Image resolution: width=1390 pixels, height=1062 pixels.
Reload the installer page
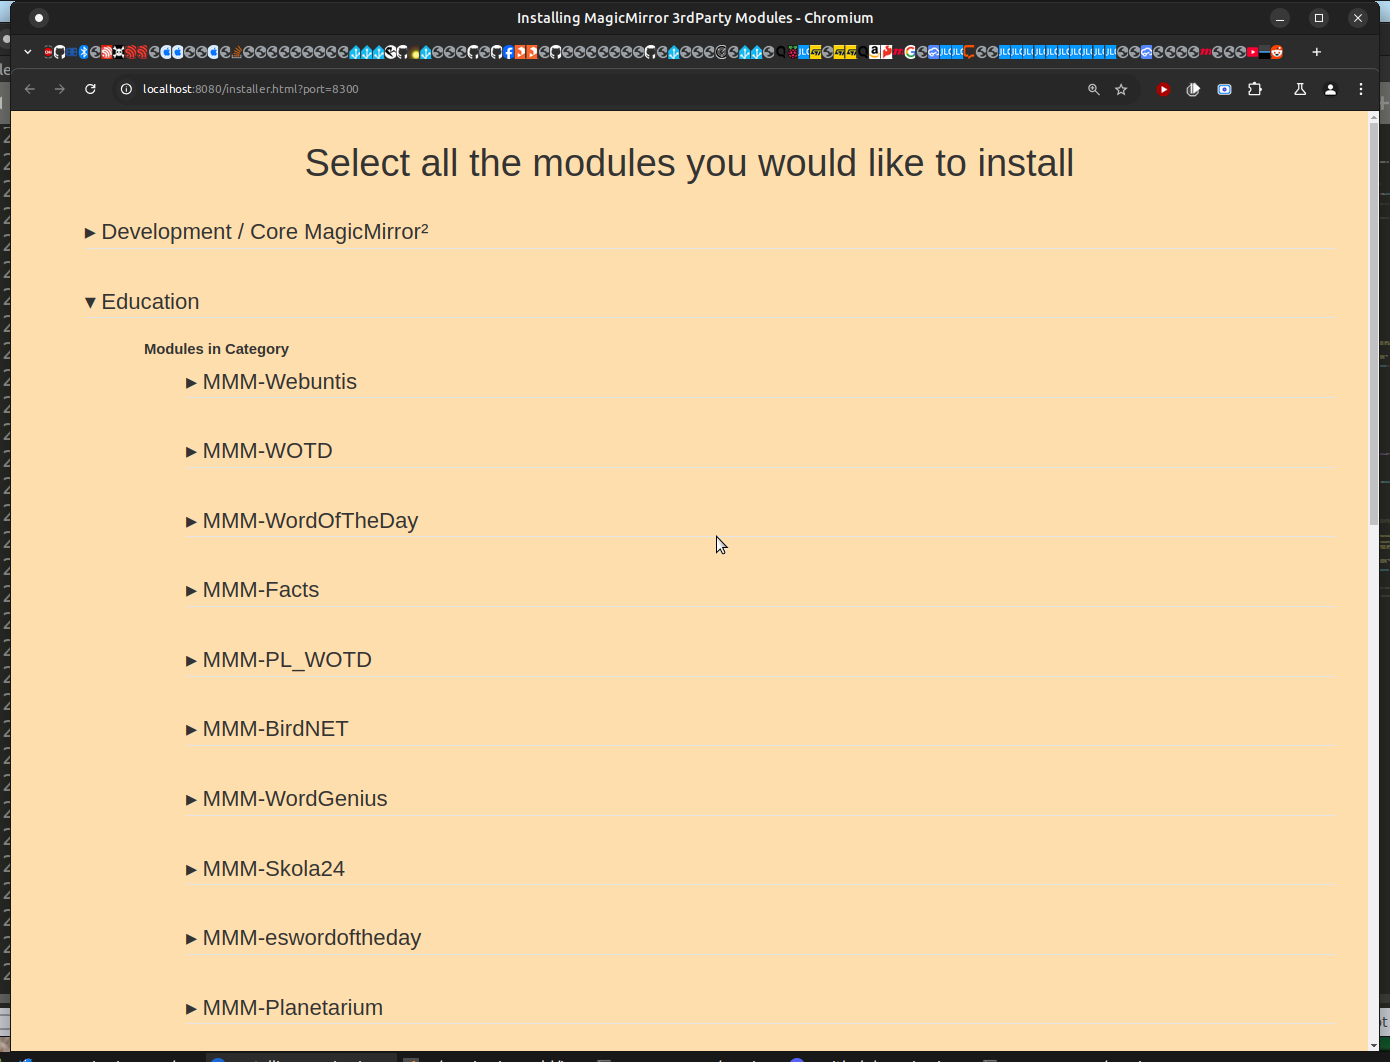click(90, 89)
